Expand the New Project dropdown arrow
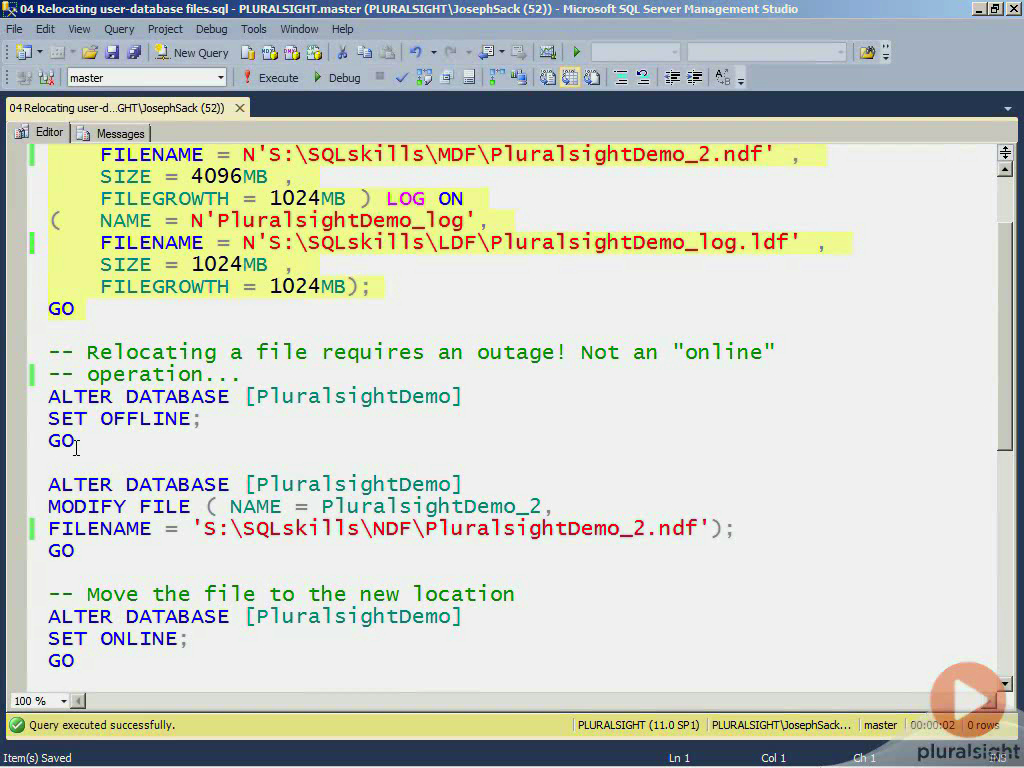This screenshot has height=768, width=1024. [39, 52]
